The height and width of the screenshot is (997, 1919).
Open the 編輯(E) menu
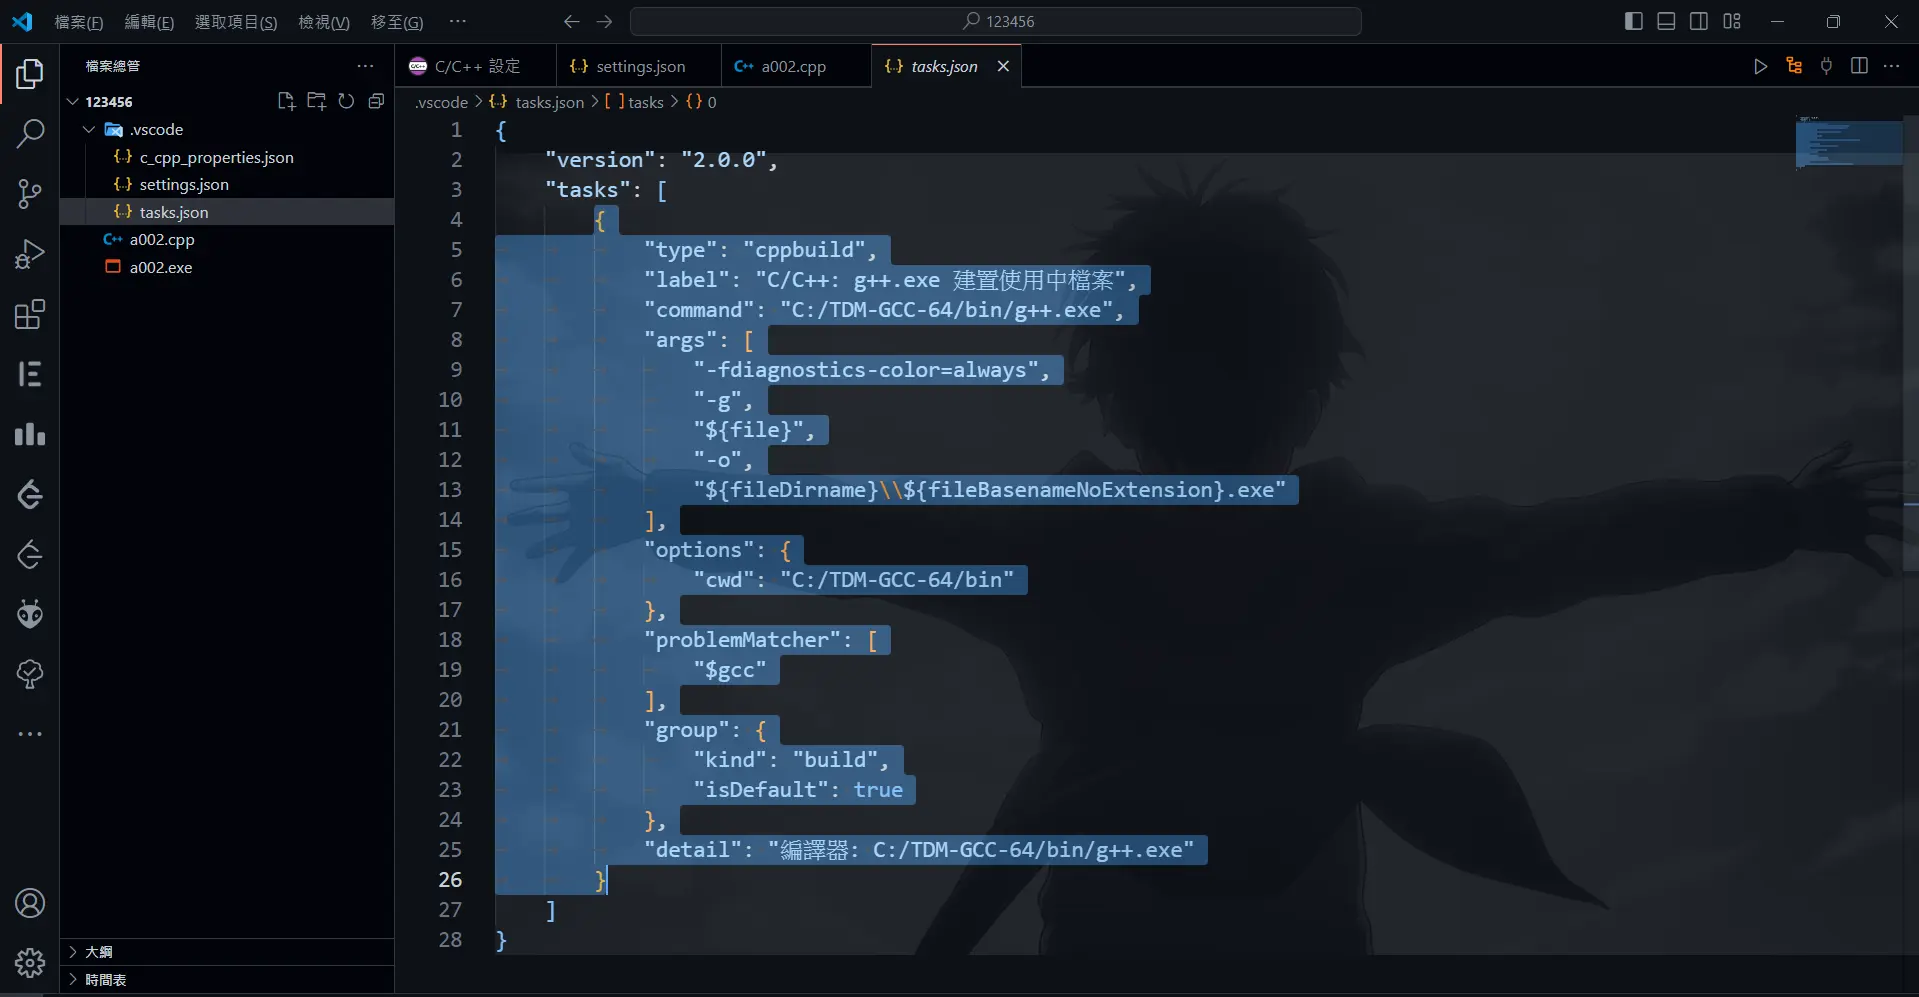pyautogui.click(x=148, y=21)
